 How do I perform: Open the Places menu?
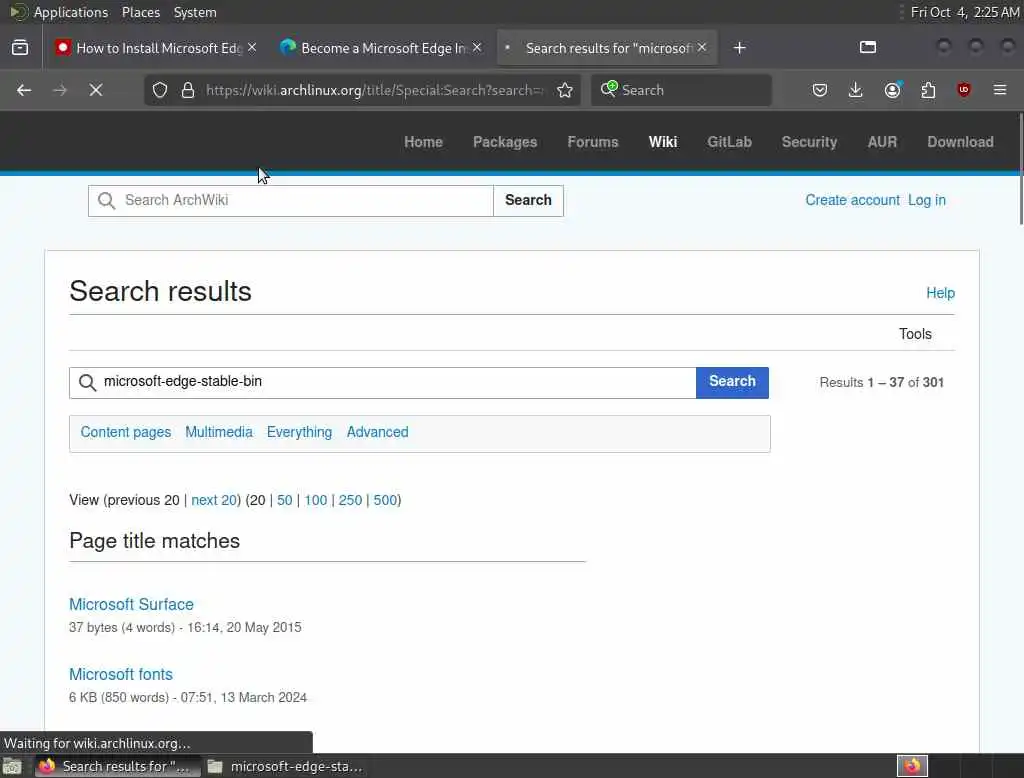pyautogui.click(x=141, y=12)
